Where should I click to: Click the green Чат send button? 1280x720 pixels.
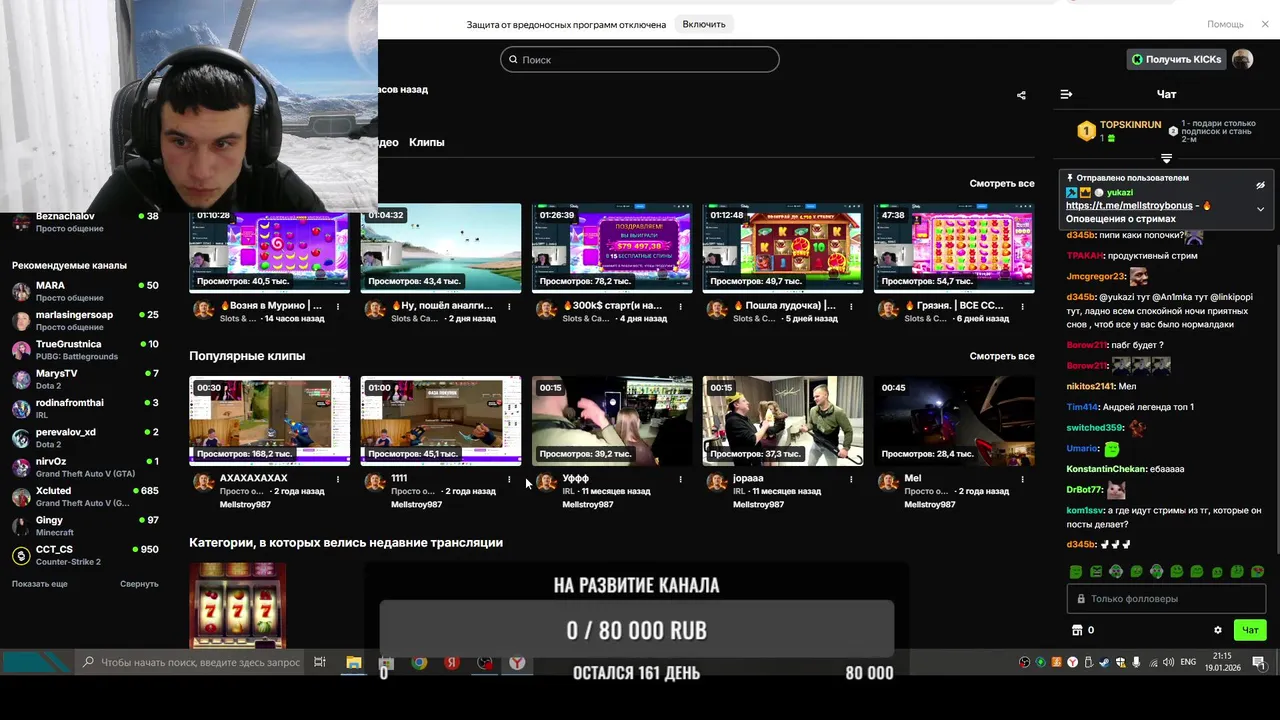point(1250,630)
